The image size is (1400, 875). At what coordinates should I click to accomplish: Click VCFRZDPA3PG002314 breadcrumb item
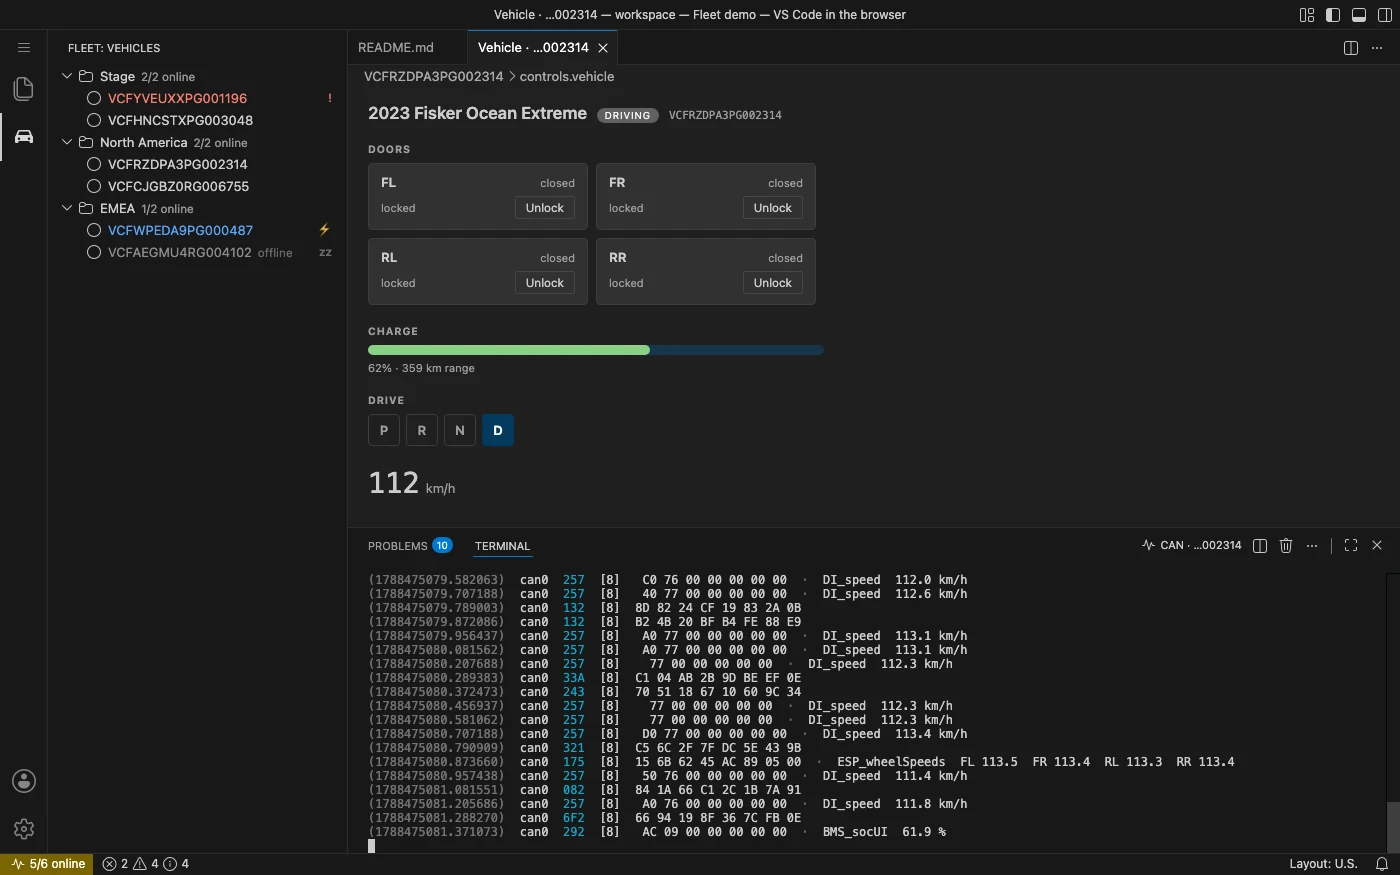[x=433, y=76]
